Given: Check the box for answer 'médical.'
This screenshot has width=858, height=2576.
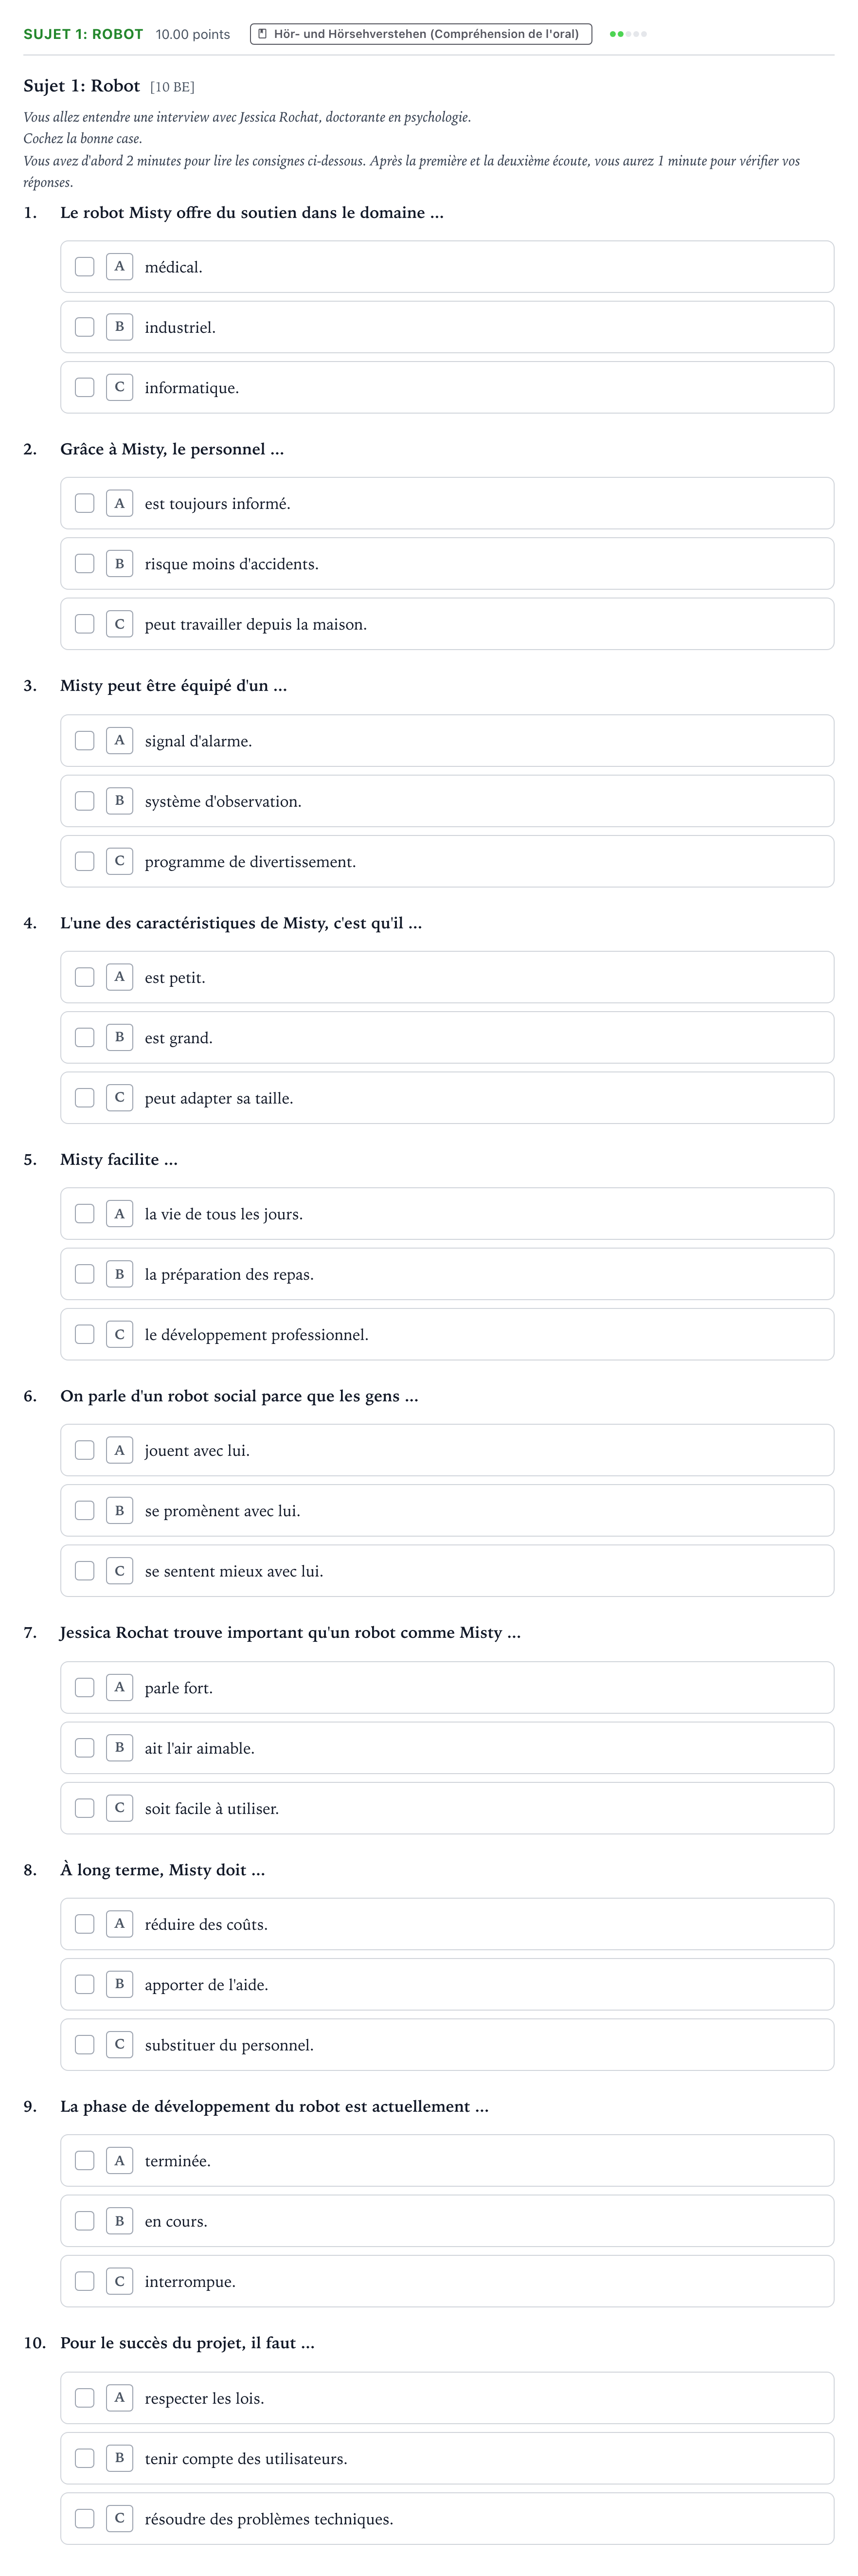Looking at the screenshot, I should (85, 267).
